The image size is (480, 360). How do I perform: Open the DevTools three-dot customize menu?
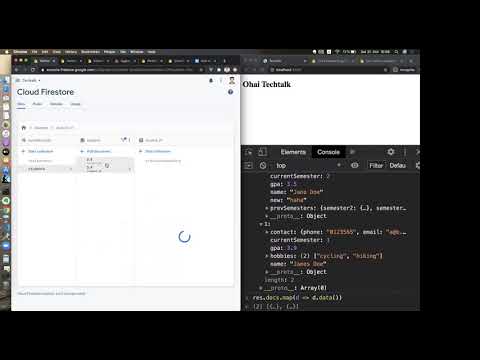(405, 152)
